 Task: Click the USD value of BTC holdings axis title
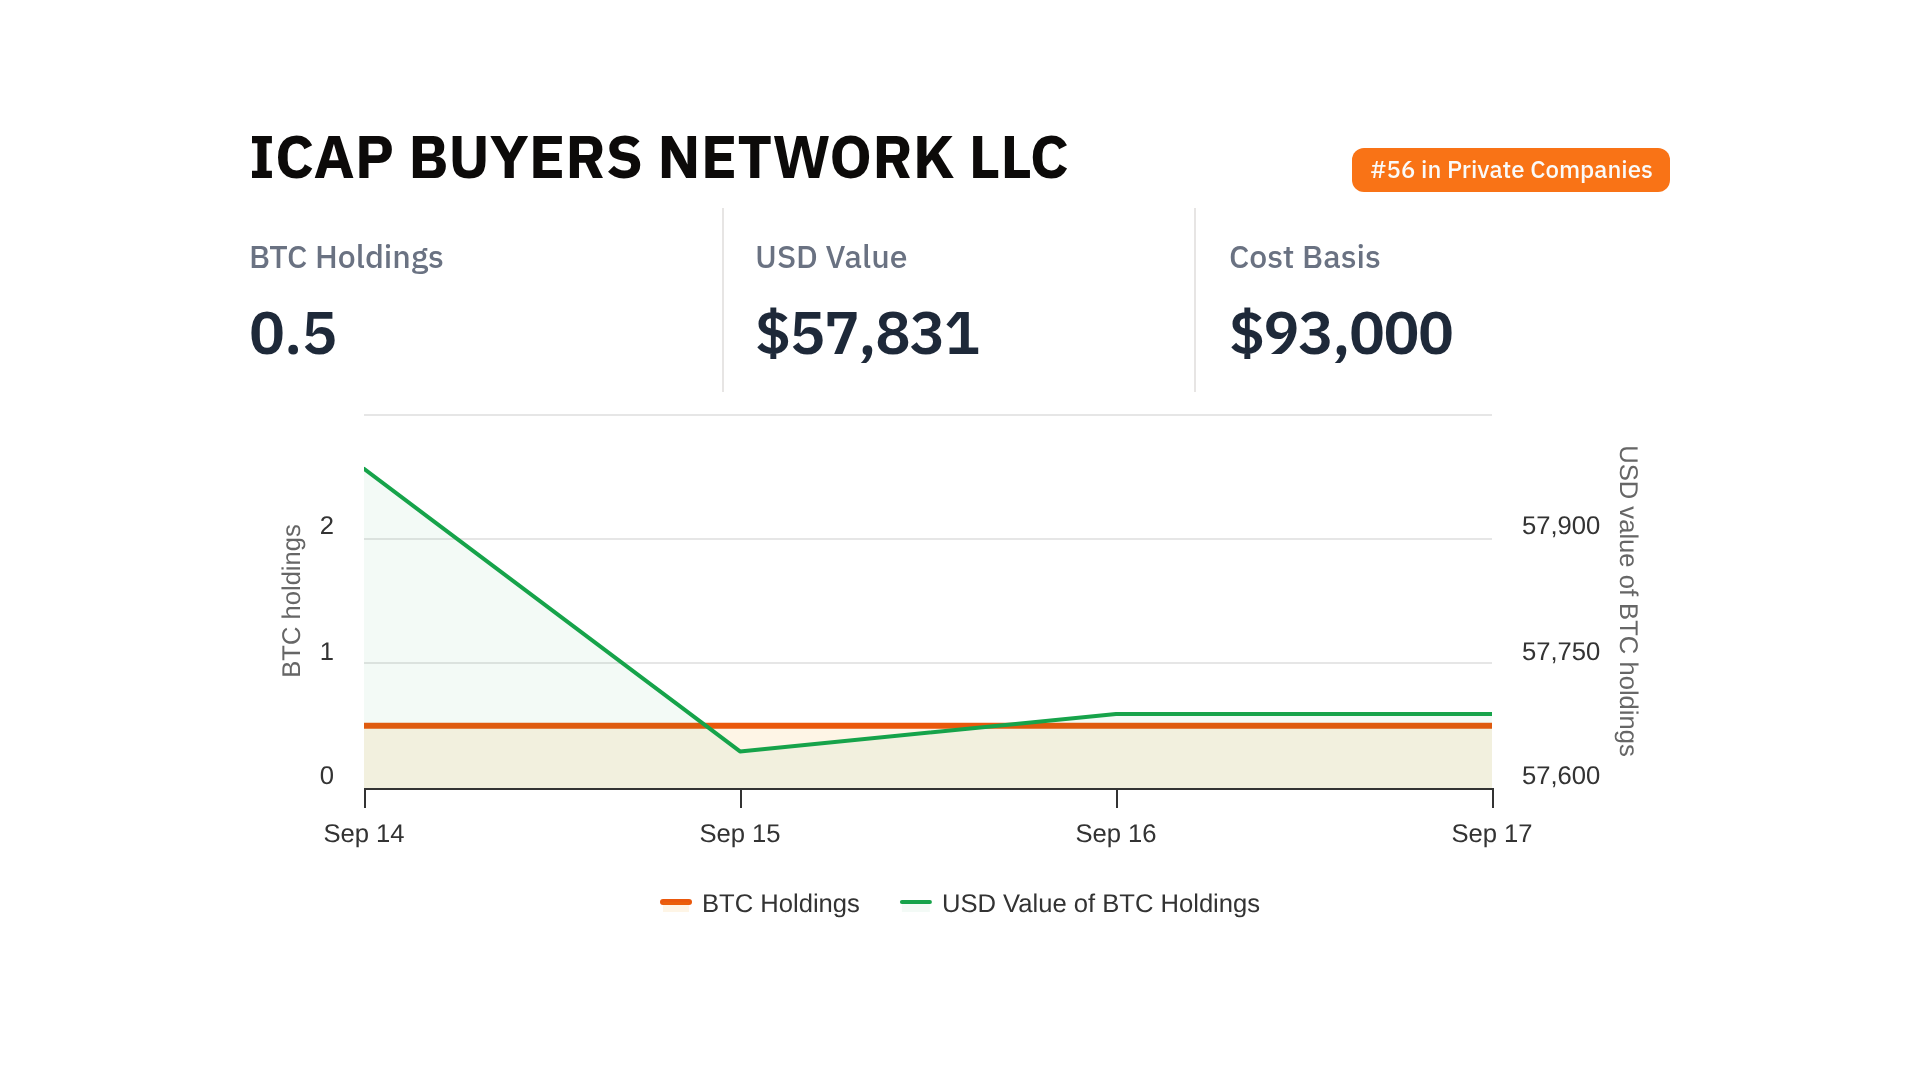click(x=1628, y=601)
